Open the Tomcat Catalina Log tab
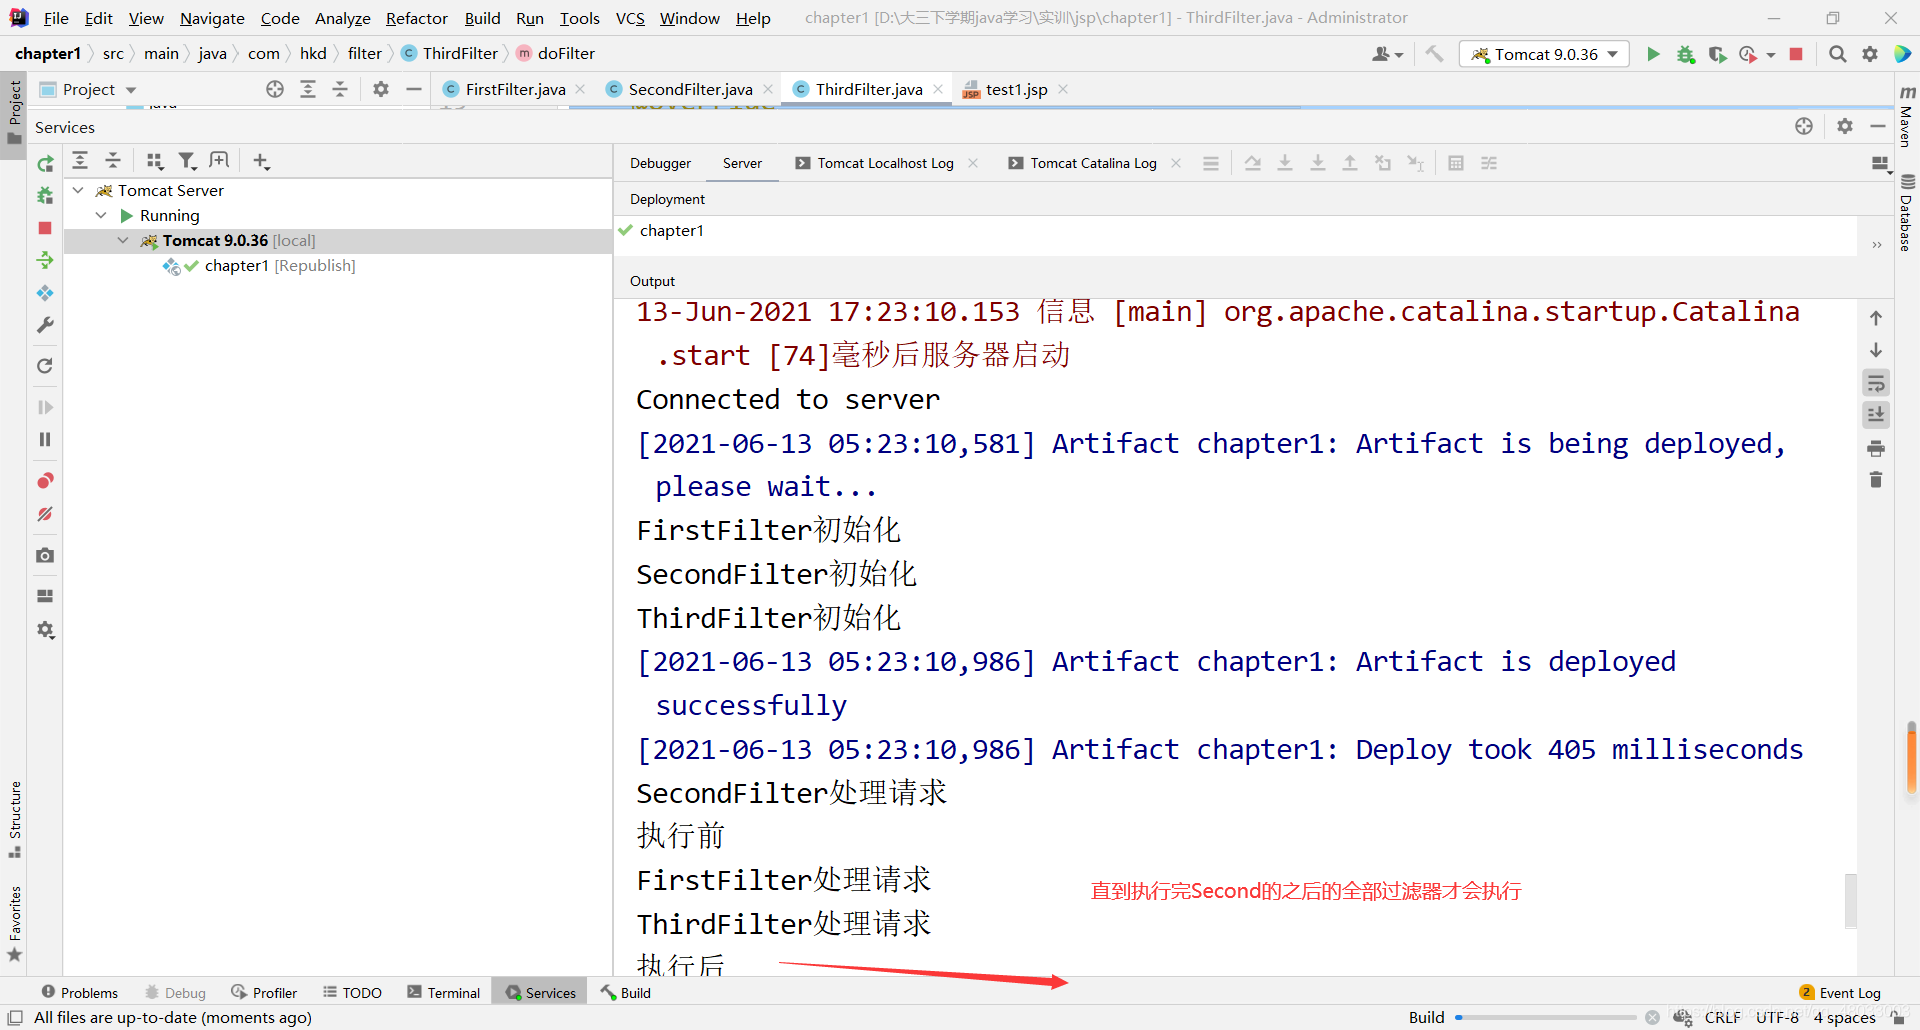The height and width of the screenshot is (1030, 1920). click(x=1093, y=163)
